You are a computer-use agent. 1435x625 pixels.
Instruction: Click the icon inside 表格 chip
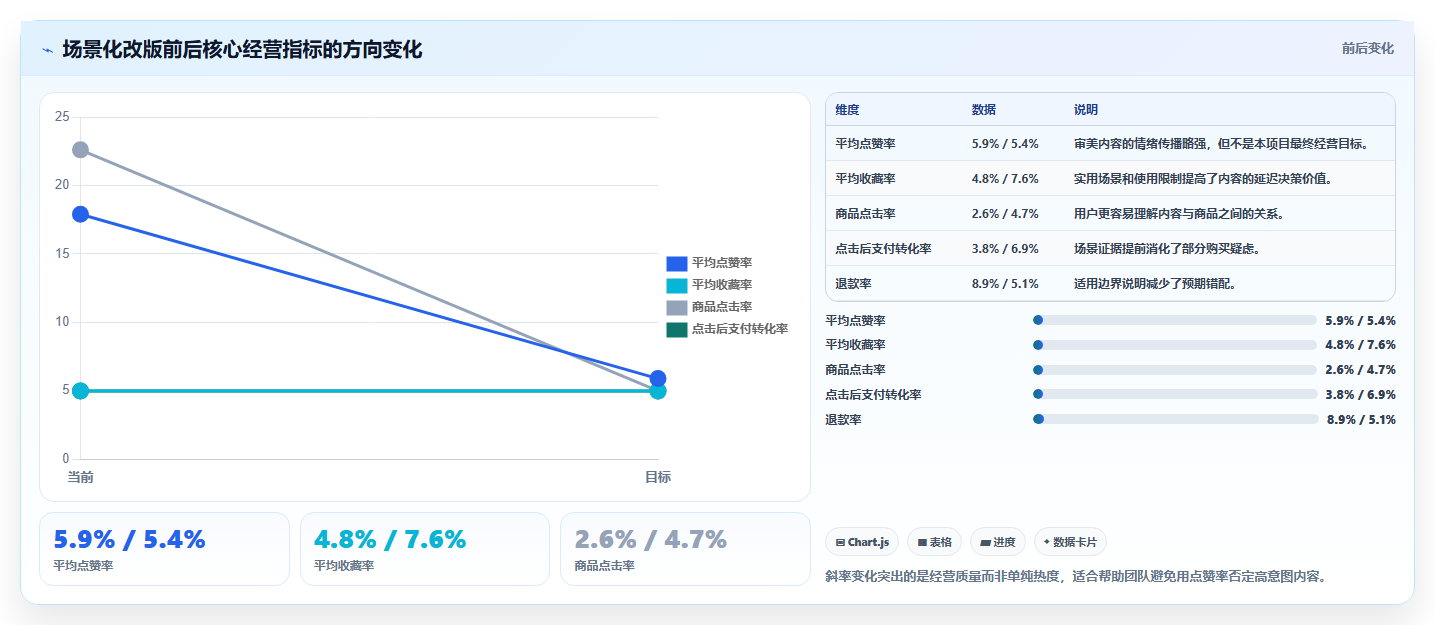tap(922, 542)
